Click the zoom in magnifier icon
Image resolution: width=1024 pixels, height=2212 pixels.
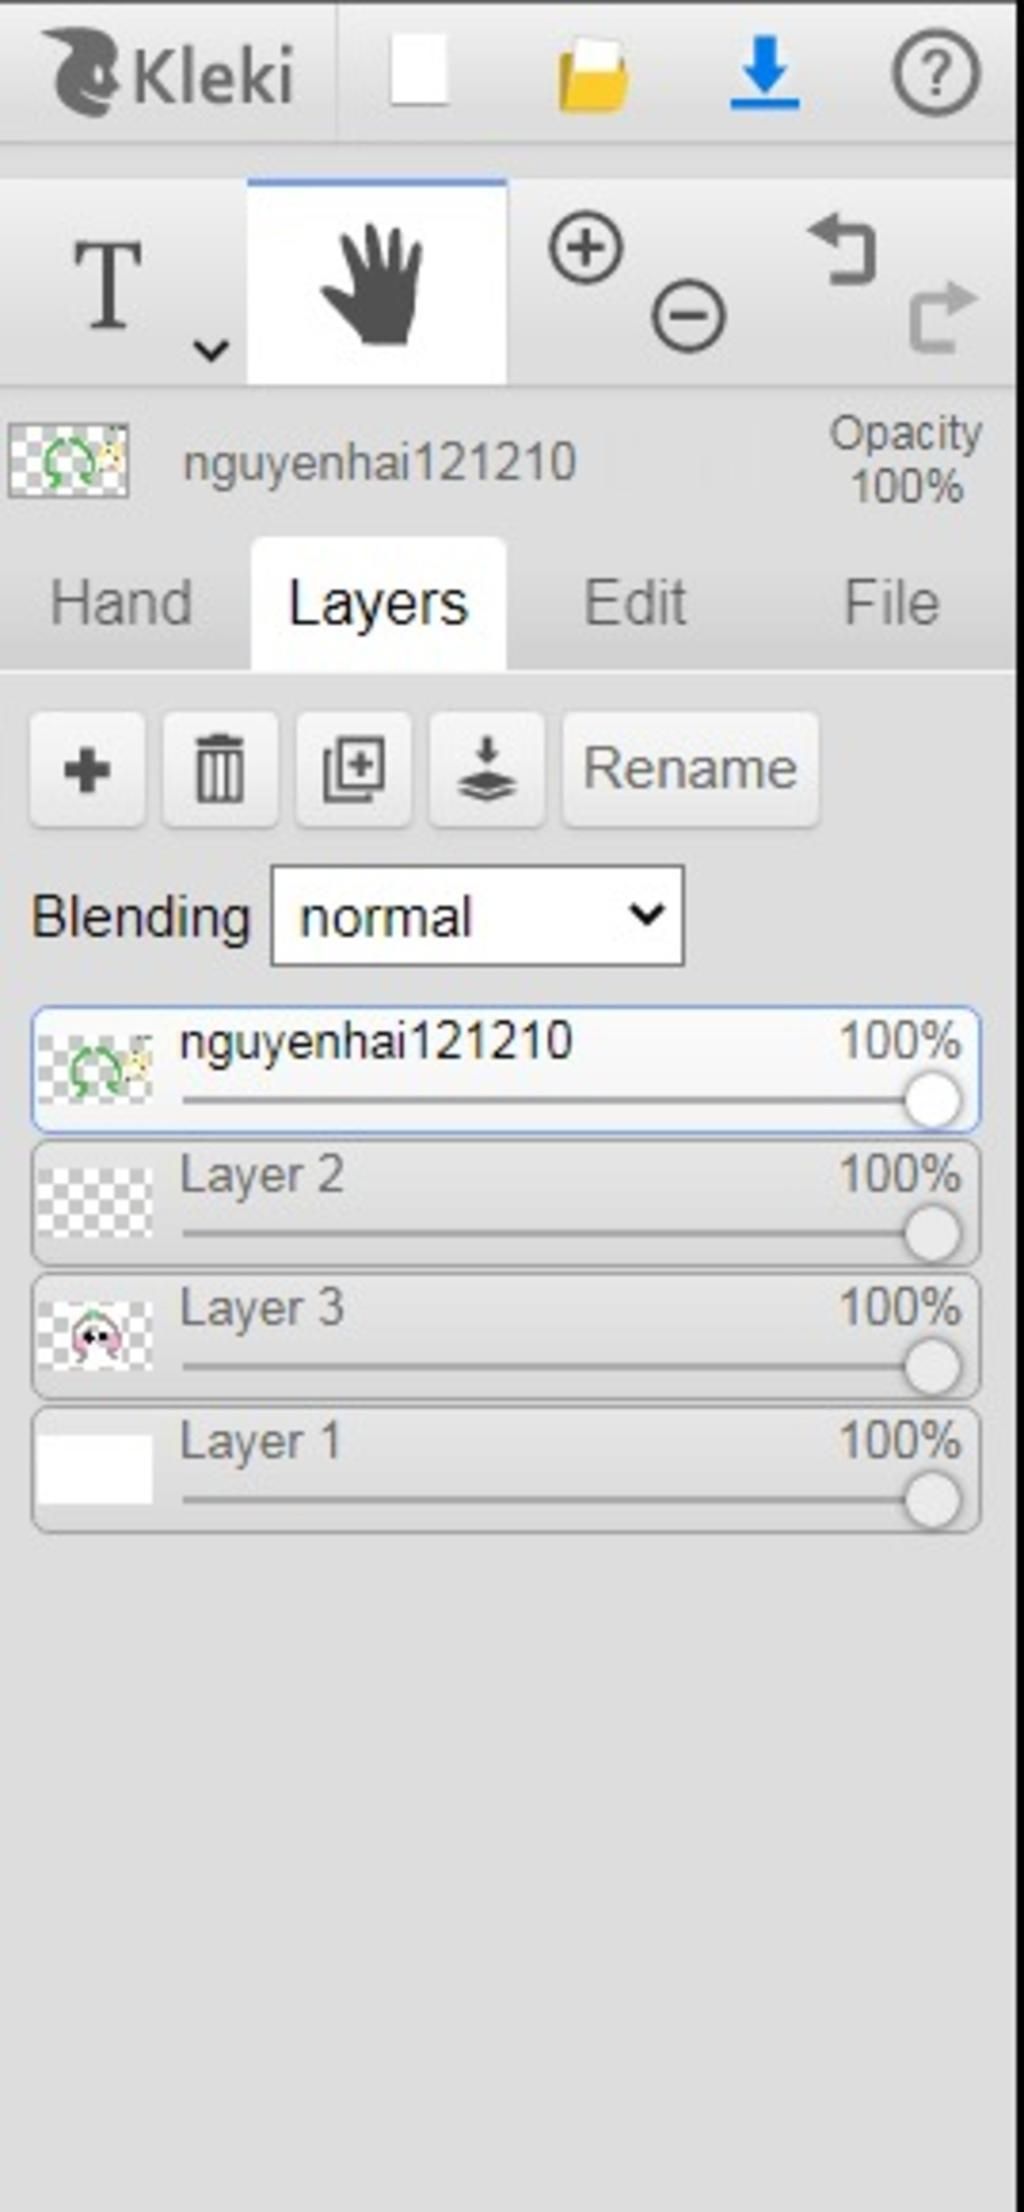point(586,248)
